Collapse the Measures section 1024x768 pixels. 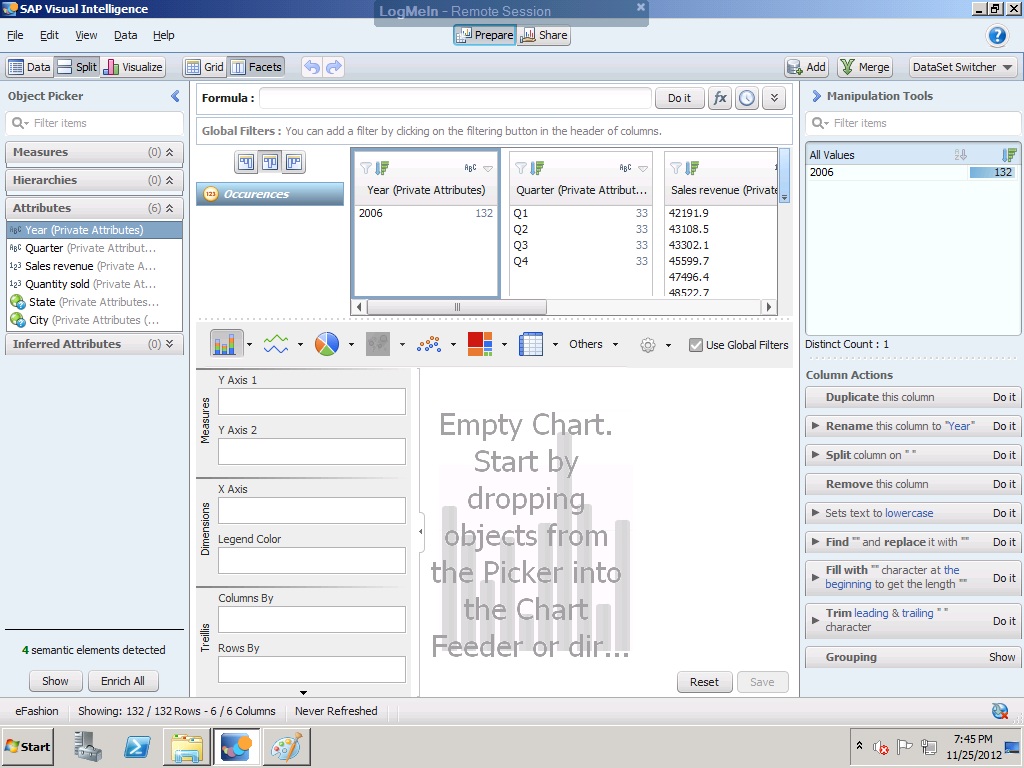point(169,152)
